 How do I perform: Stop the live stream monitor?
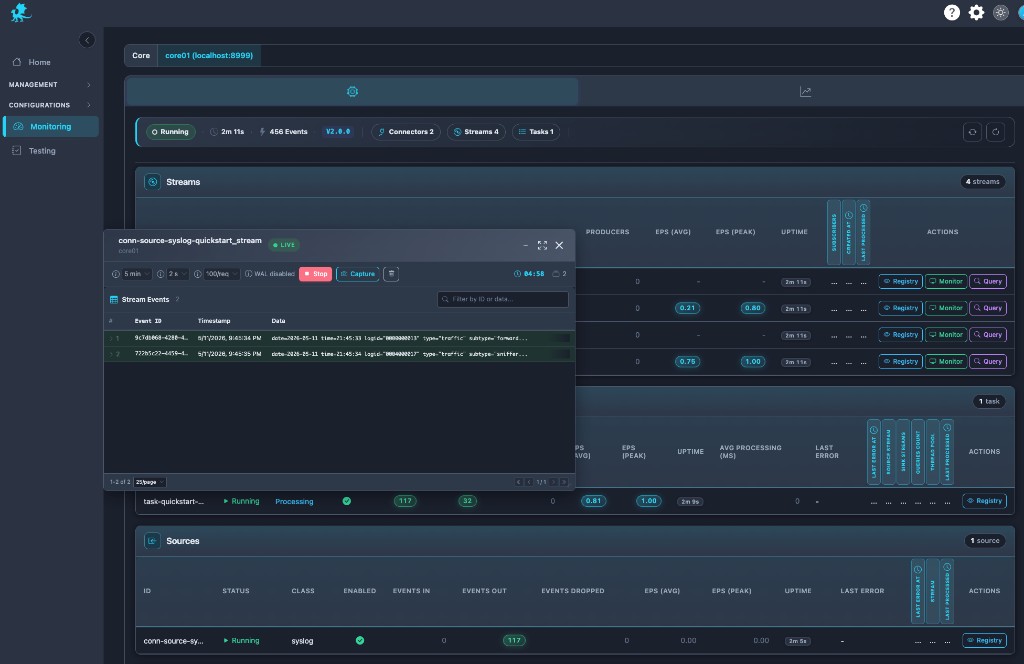click(315, 274)
